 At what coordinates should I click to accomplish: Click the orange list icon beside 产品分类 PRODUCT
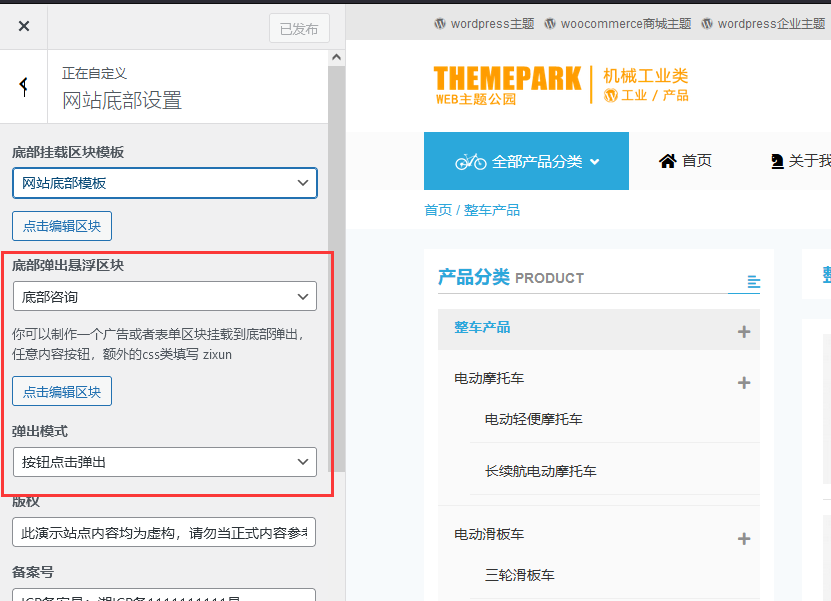(754, 281)
